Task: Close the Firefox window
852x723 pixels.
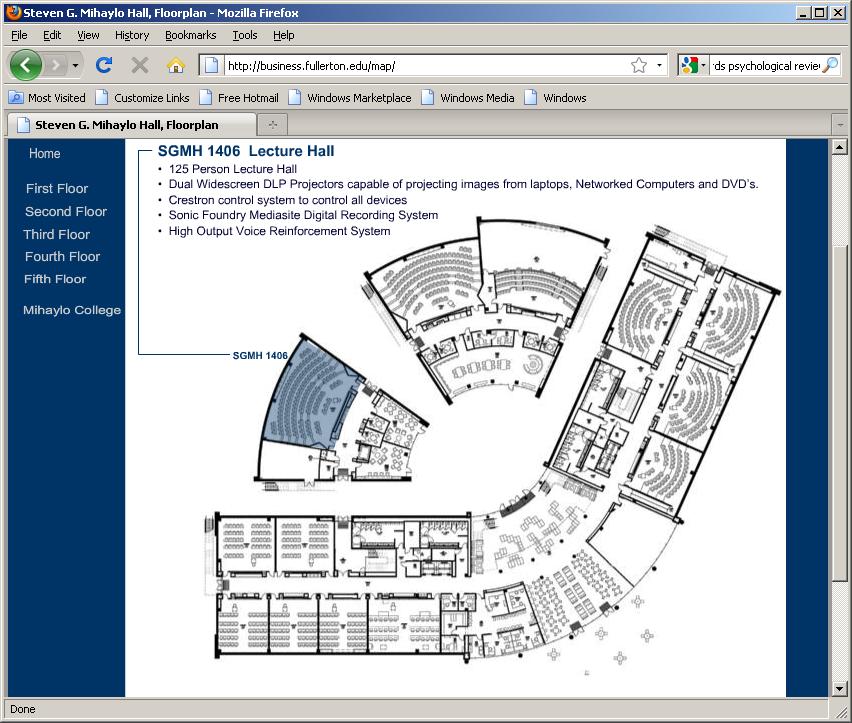Action: (838, 12)
